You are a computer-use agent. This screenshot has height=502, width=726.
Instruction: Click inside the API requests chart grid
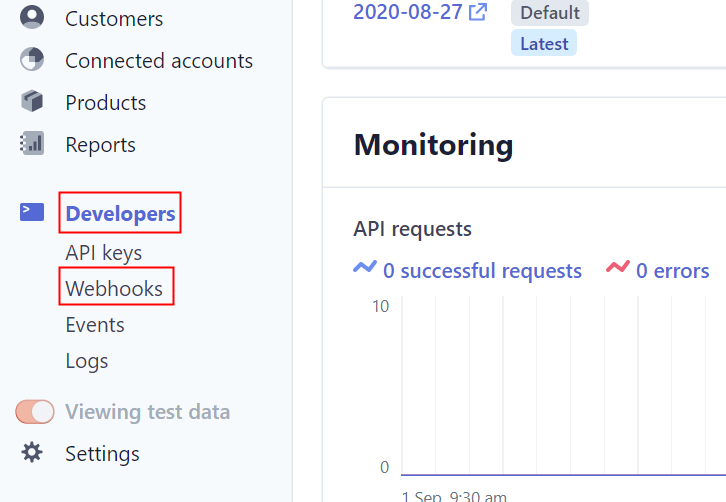[560, 390]
